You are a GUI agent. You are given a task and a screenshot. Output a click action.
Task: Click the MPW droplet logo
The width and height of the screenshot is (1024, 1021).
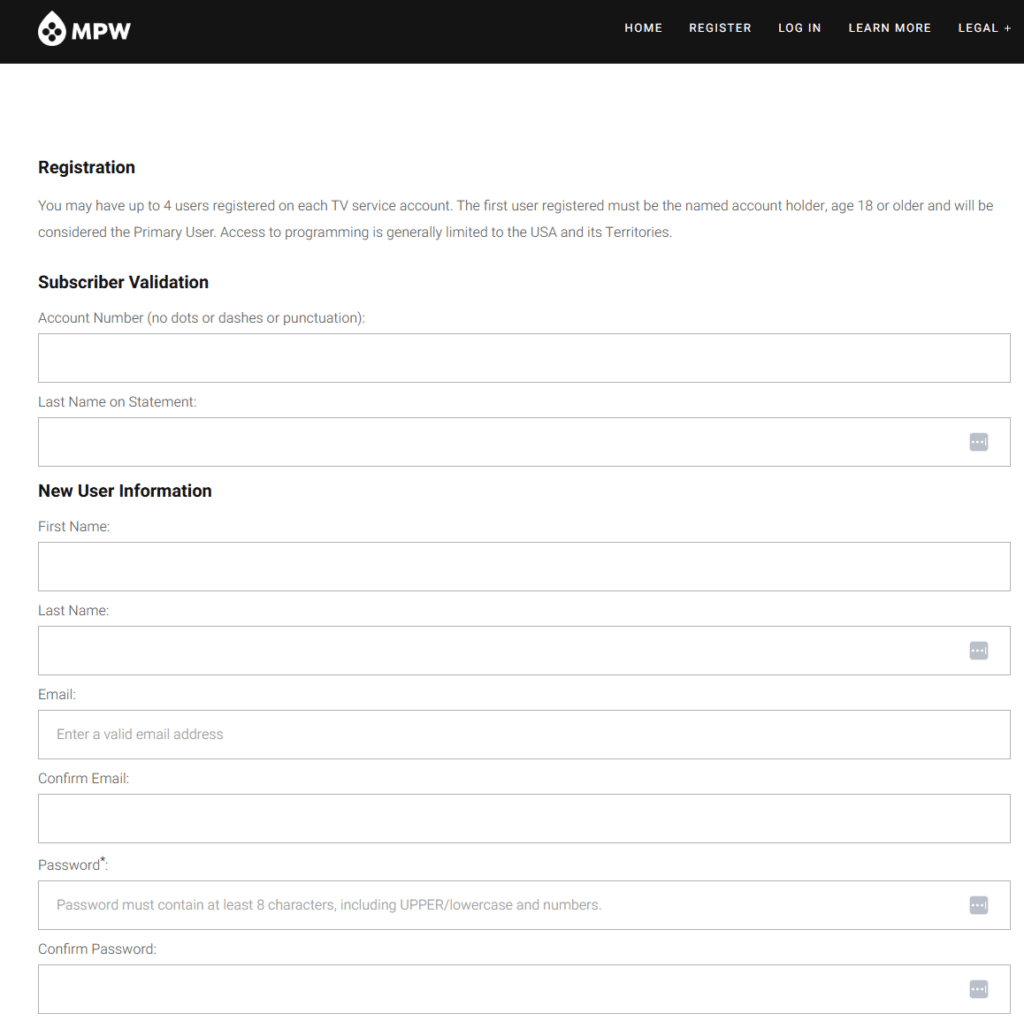click(x=51, y=30)
